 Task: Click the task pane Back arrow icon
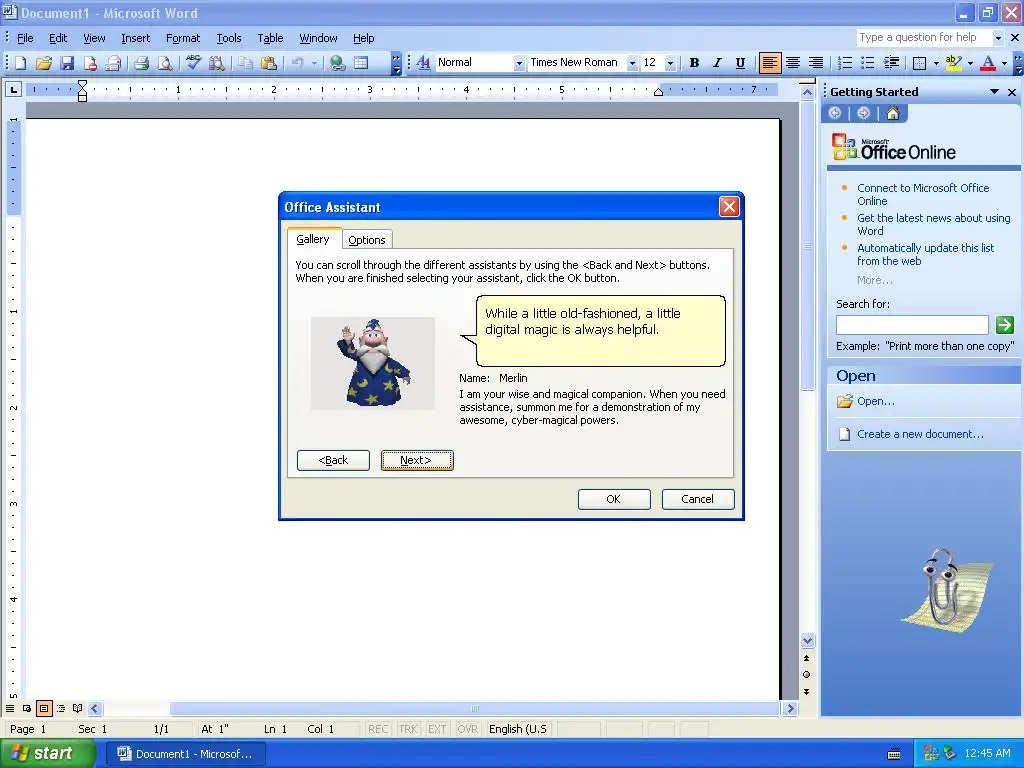835,114
